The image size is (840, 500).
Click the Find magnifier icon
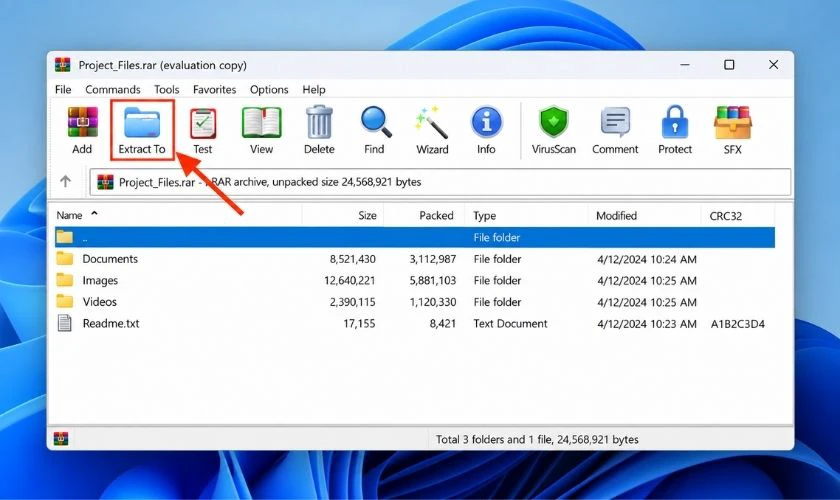(376, 122)
